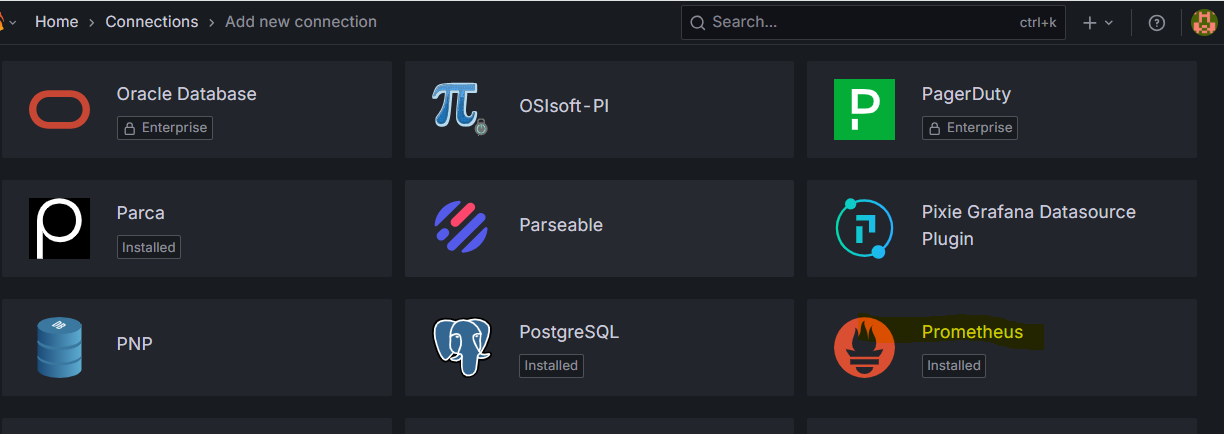Image resolution: width=1224 pixels, height=434 pixels.
Task: Click the green PagerDuty logo icon
Action: tap(864, 110)
